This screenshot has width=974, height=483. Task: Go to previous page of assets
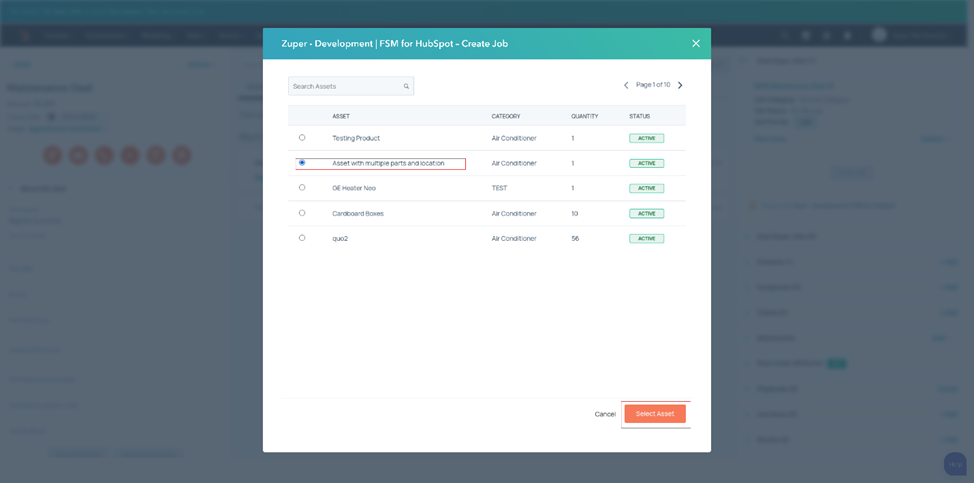tap(626, 85)
